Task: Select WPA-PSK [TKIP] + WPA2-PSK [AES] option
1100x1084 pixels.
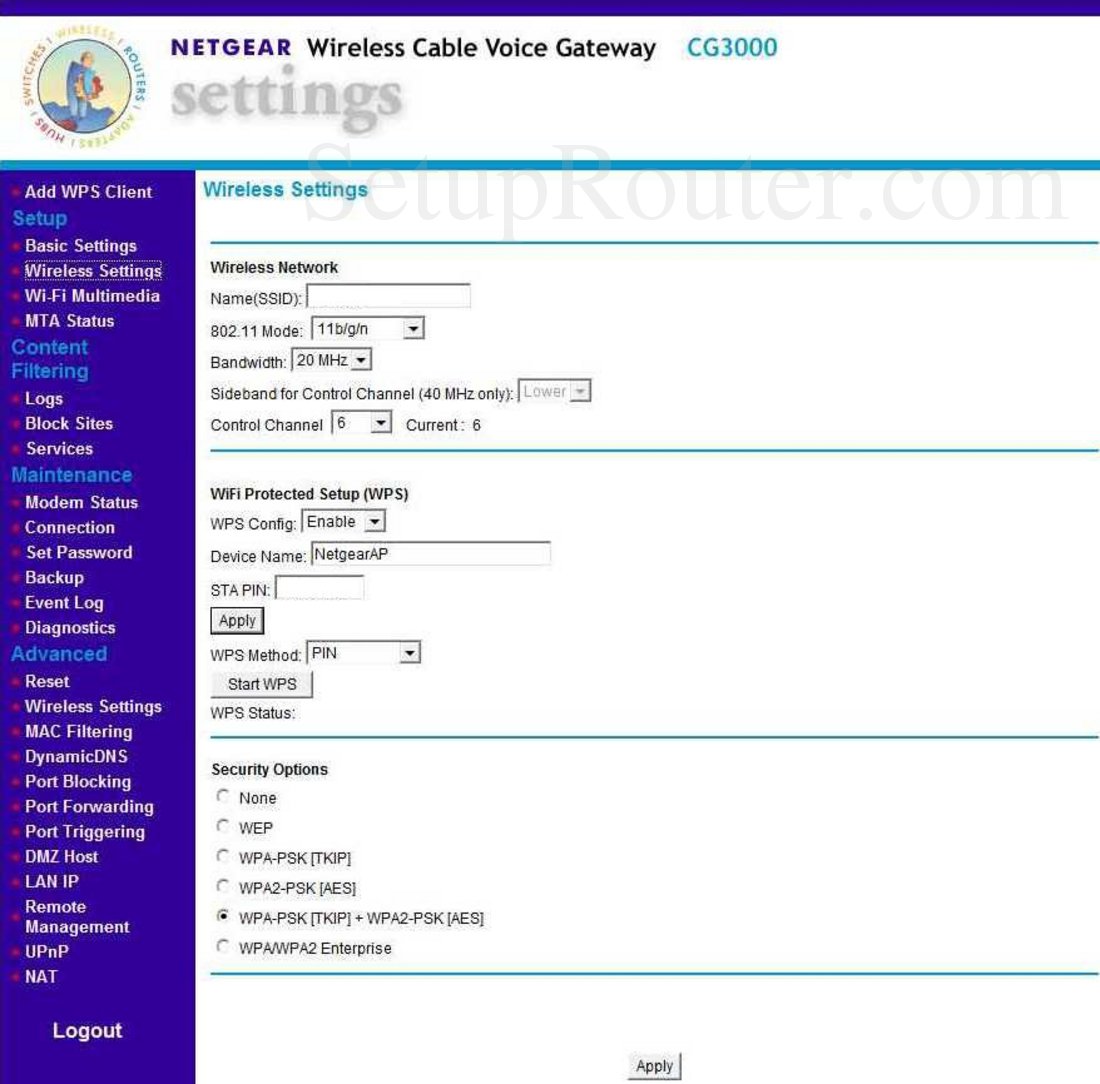Action: 222,916
